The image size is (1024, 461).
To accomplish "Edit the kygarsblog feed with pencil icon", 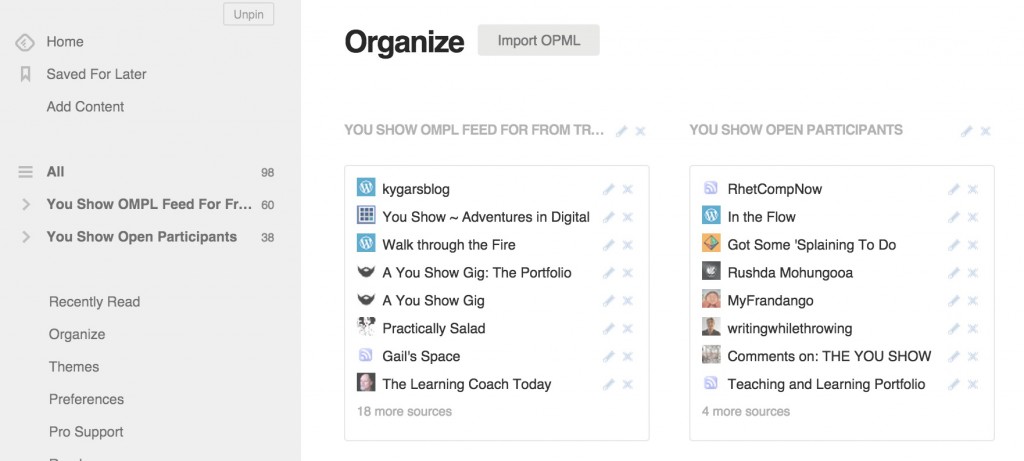I will [609, 189].
